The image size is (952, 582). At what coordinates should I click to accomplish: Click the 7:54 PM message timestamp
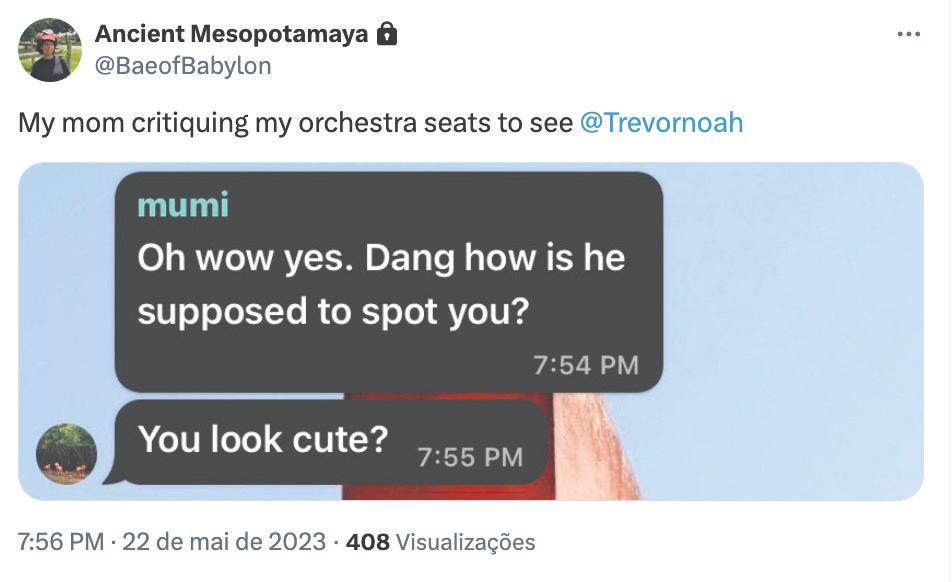pyautogui.click(x=586, y=365)
